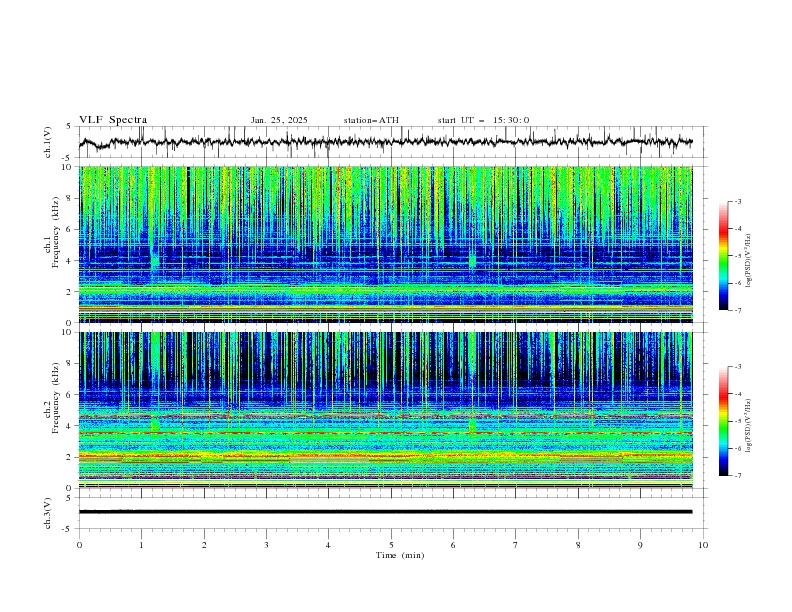Click time axis tick label "5"
The image size is (792, 612).
[391, 545]
